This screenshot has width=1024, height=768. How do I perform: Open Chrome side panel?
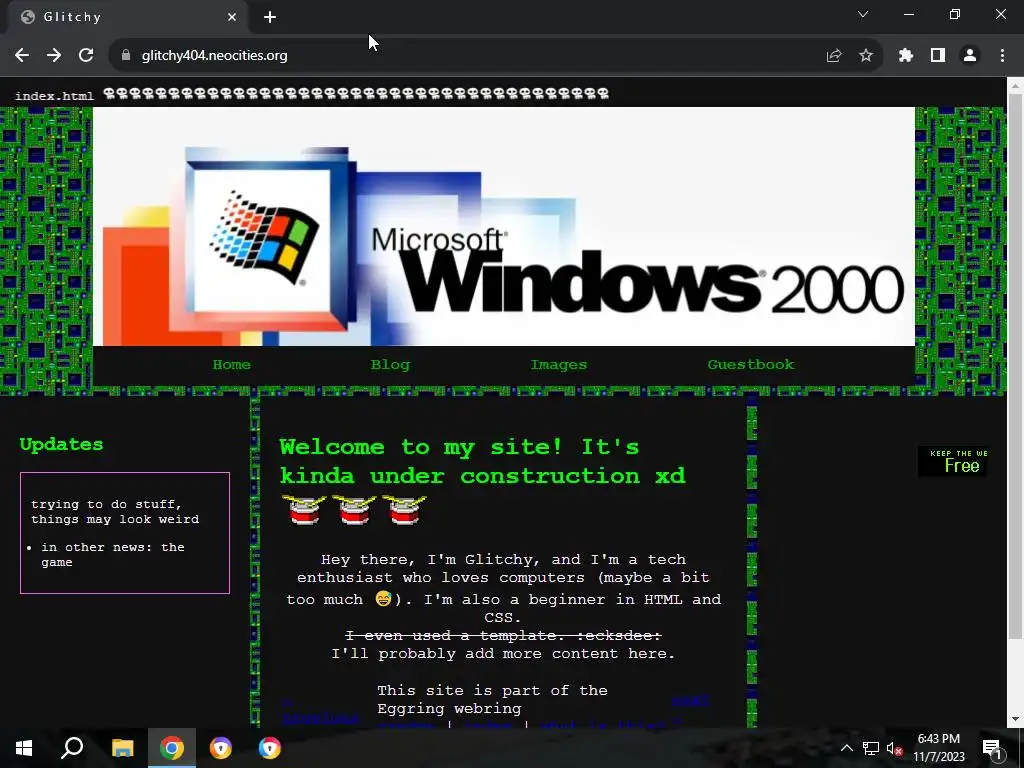tap(938, 56)
